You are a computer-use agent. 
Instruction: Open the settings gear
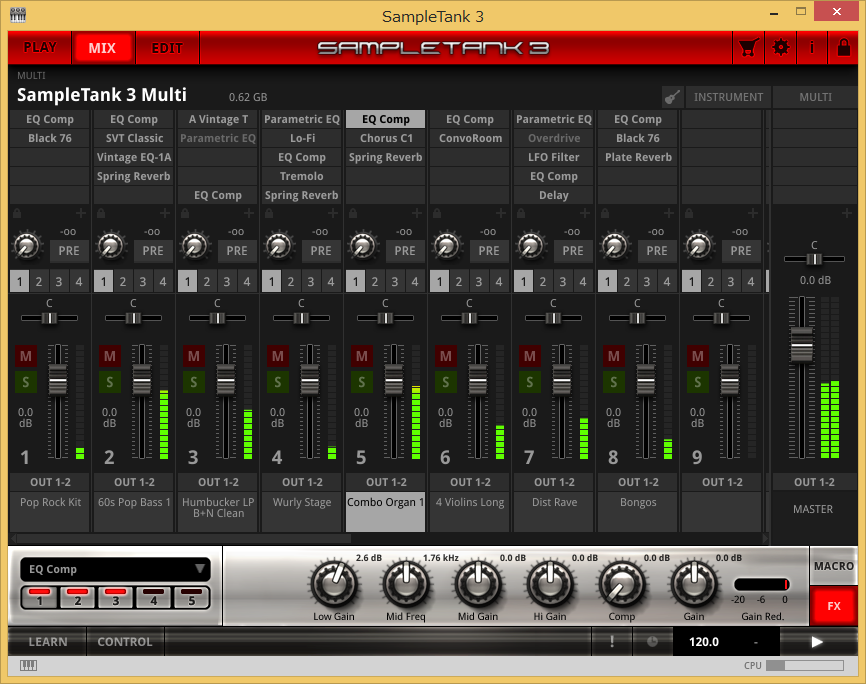point(780,48)
